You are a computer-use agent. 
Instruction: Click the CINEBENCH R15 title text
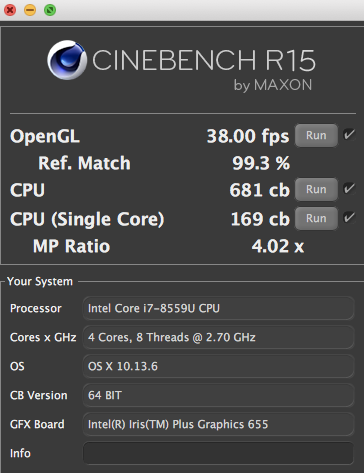tap(204, 60)
